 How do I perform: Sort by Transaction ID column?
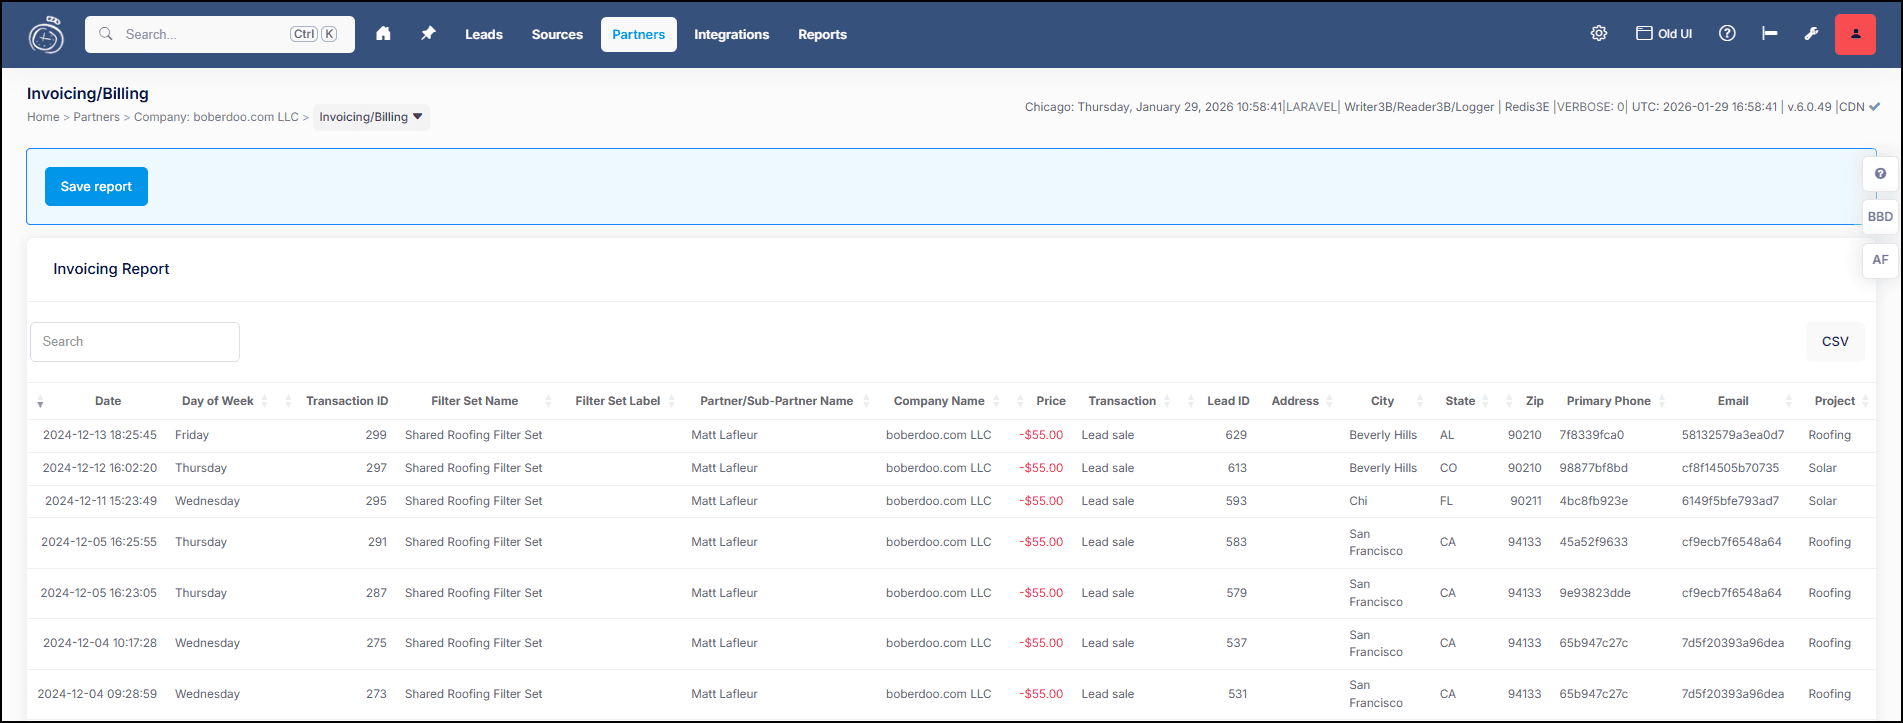coord(347,401)
